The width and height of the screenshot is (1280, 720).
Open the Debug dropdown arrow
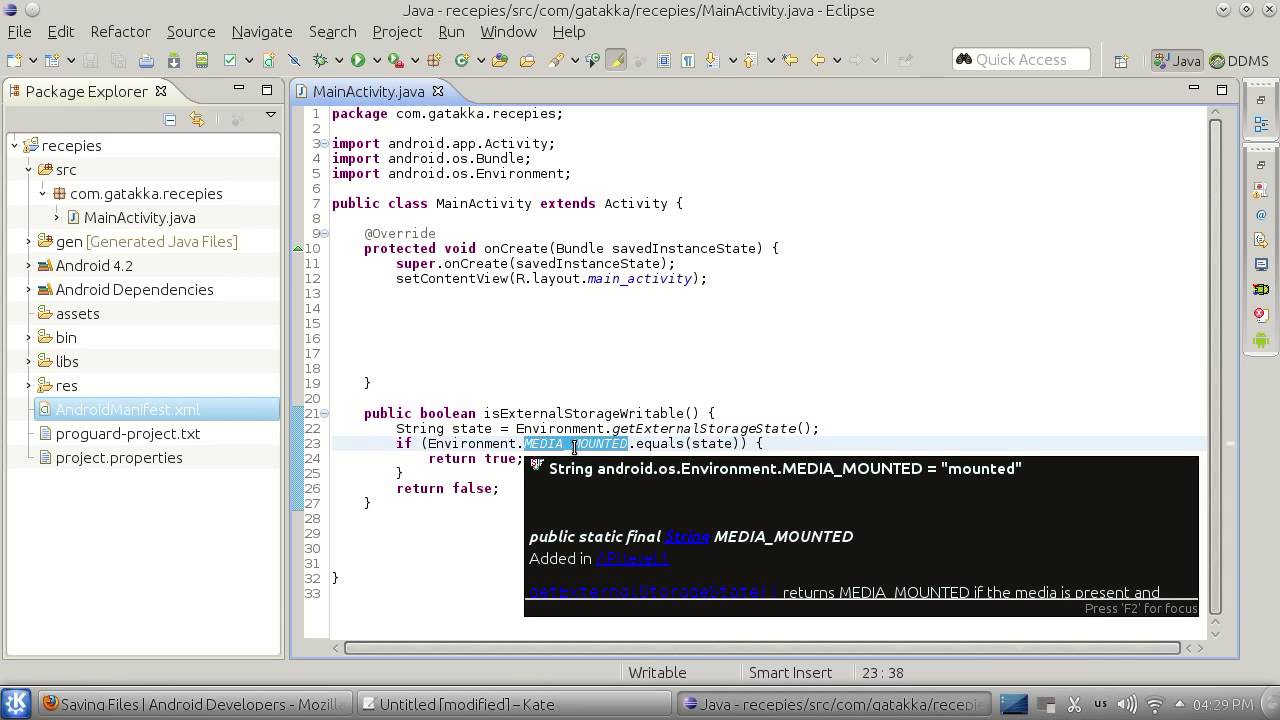pyautogui.click(x=339, y=61)
